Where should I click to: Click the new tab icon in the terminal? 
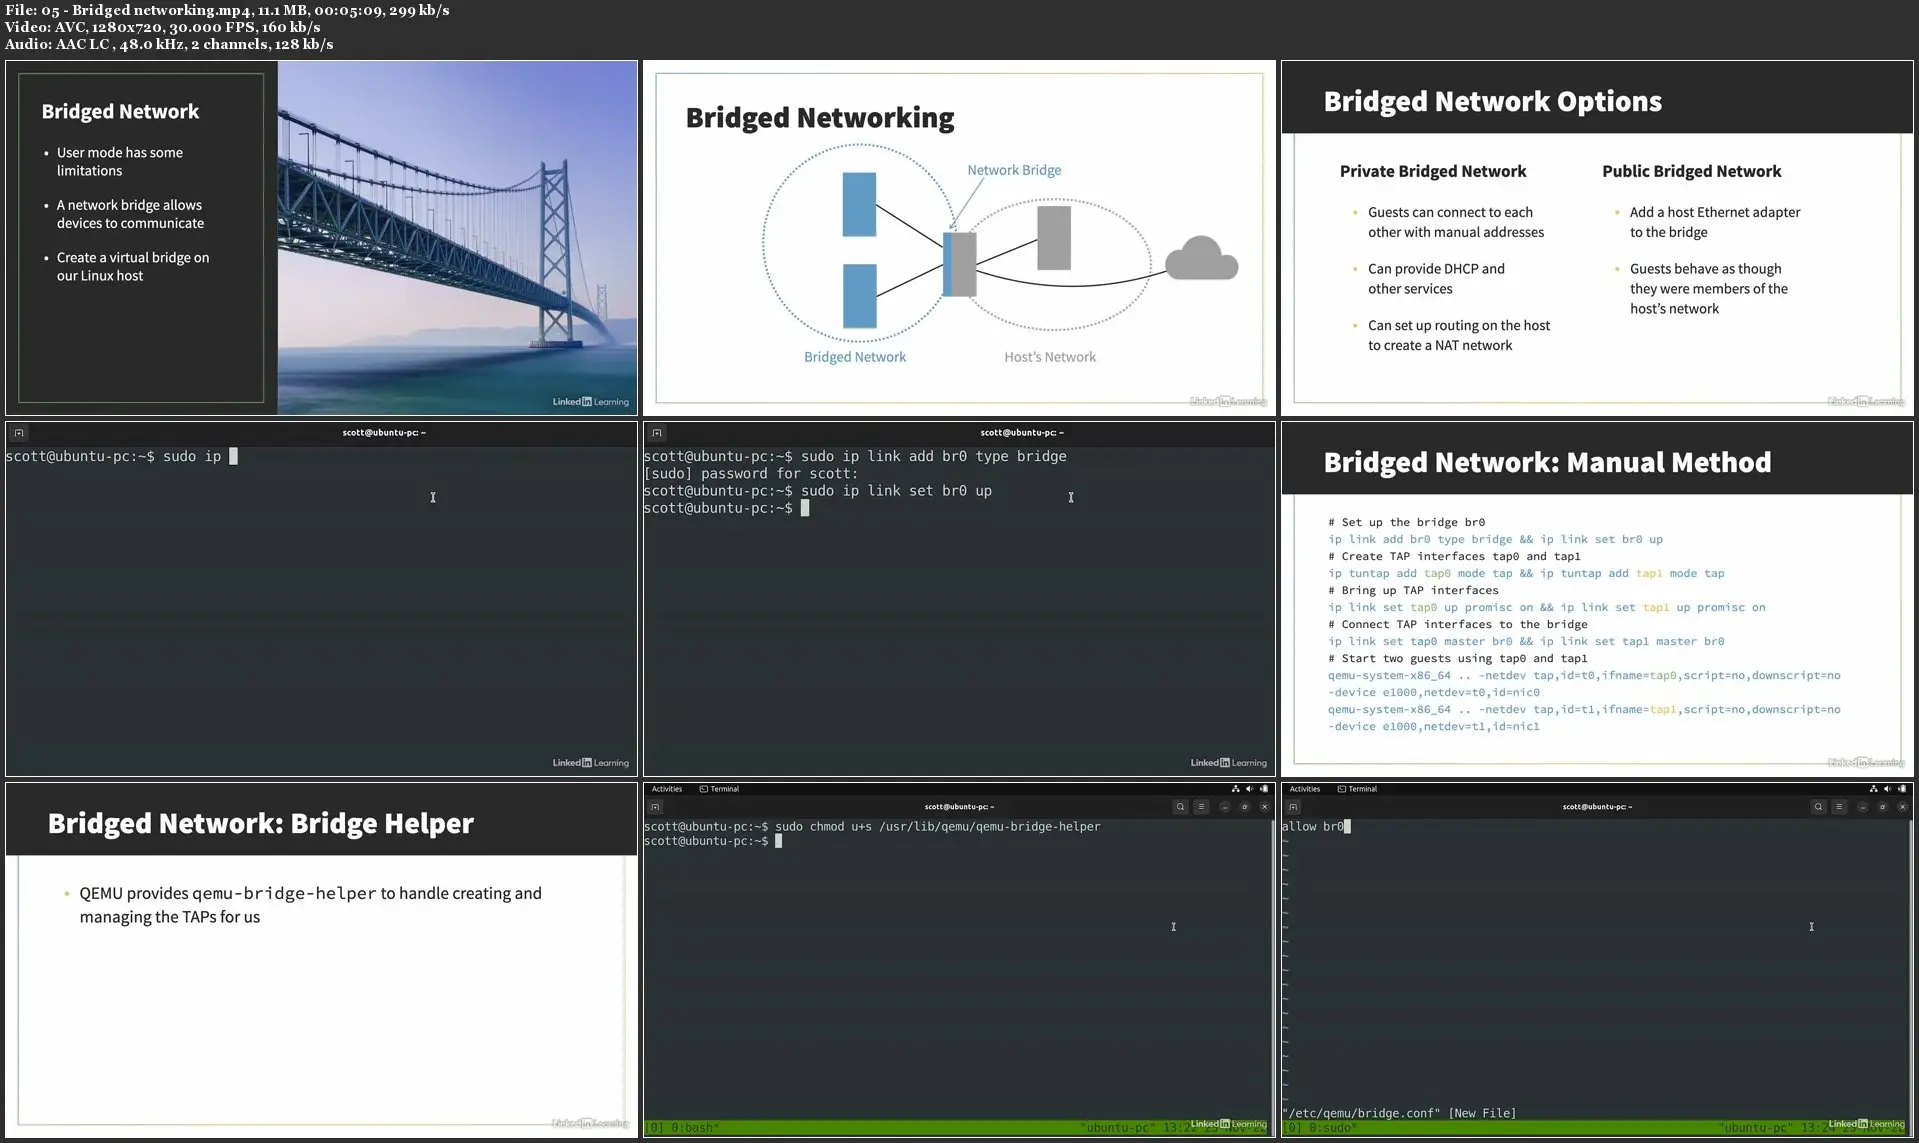(656, 807)
